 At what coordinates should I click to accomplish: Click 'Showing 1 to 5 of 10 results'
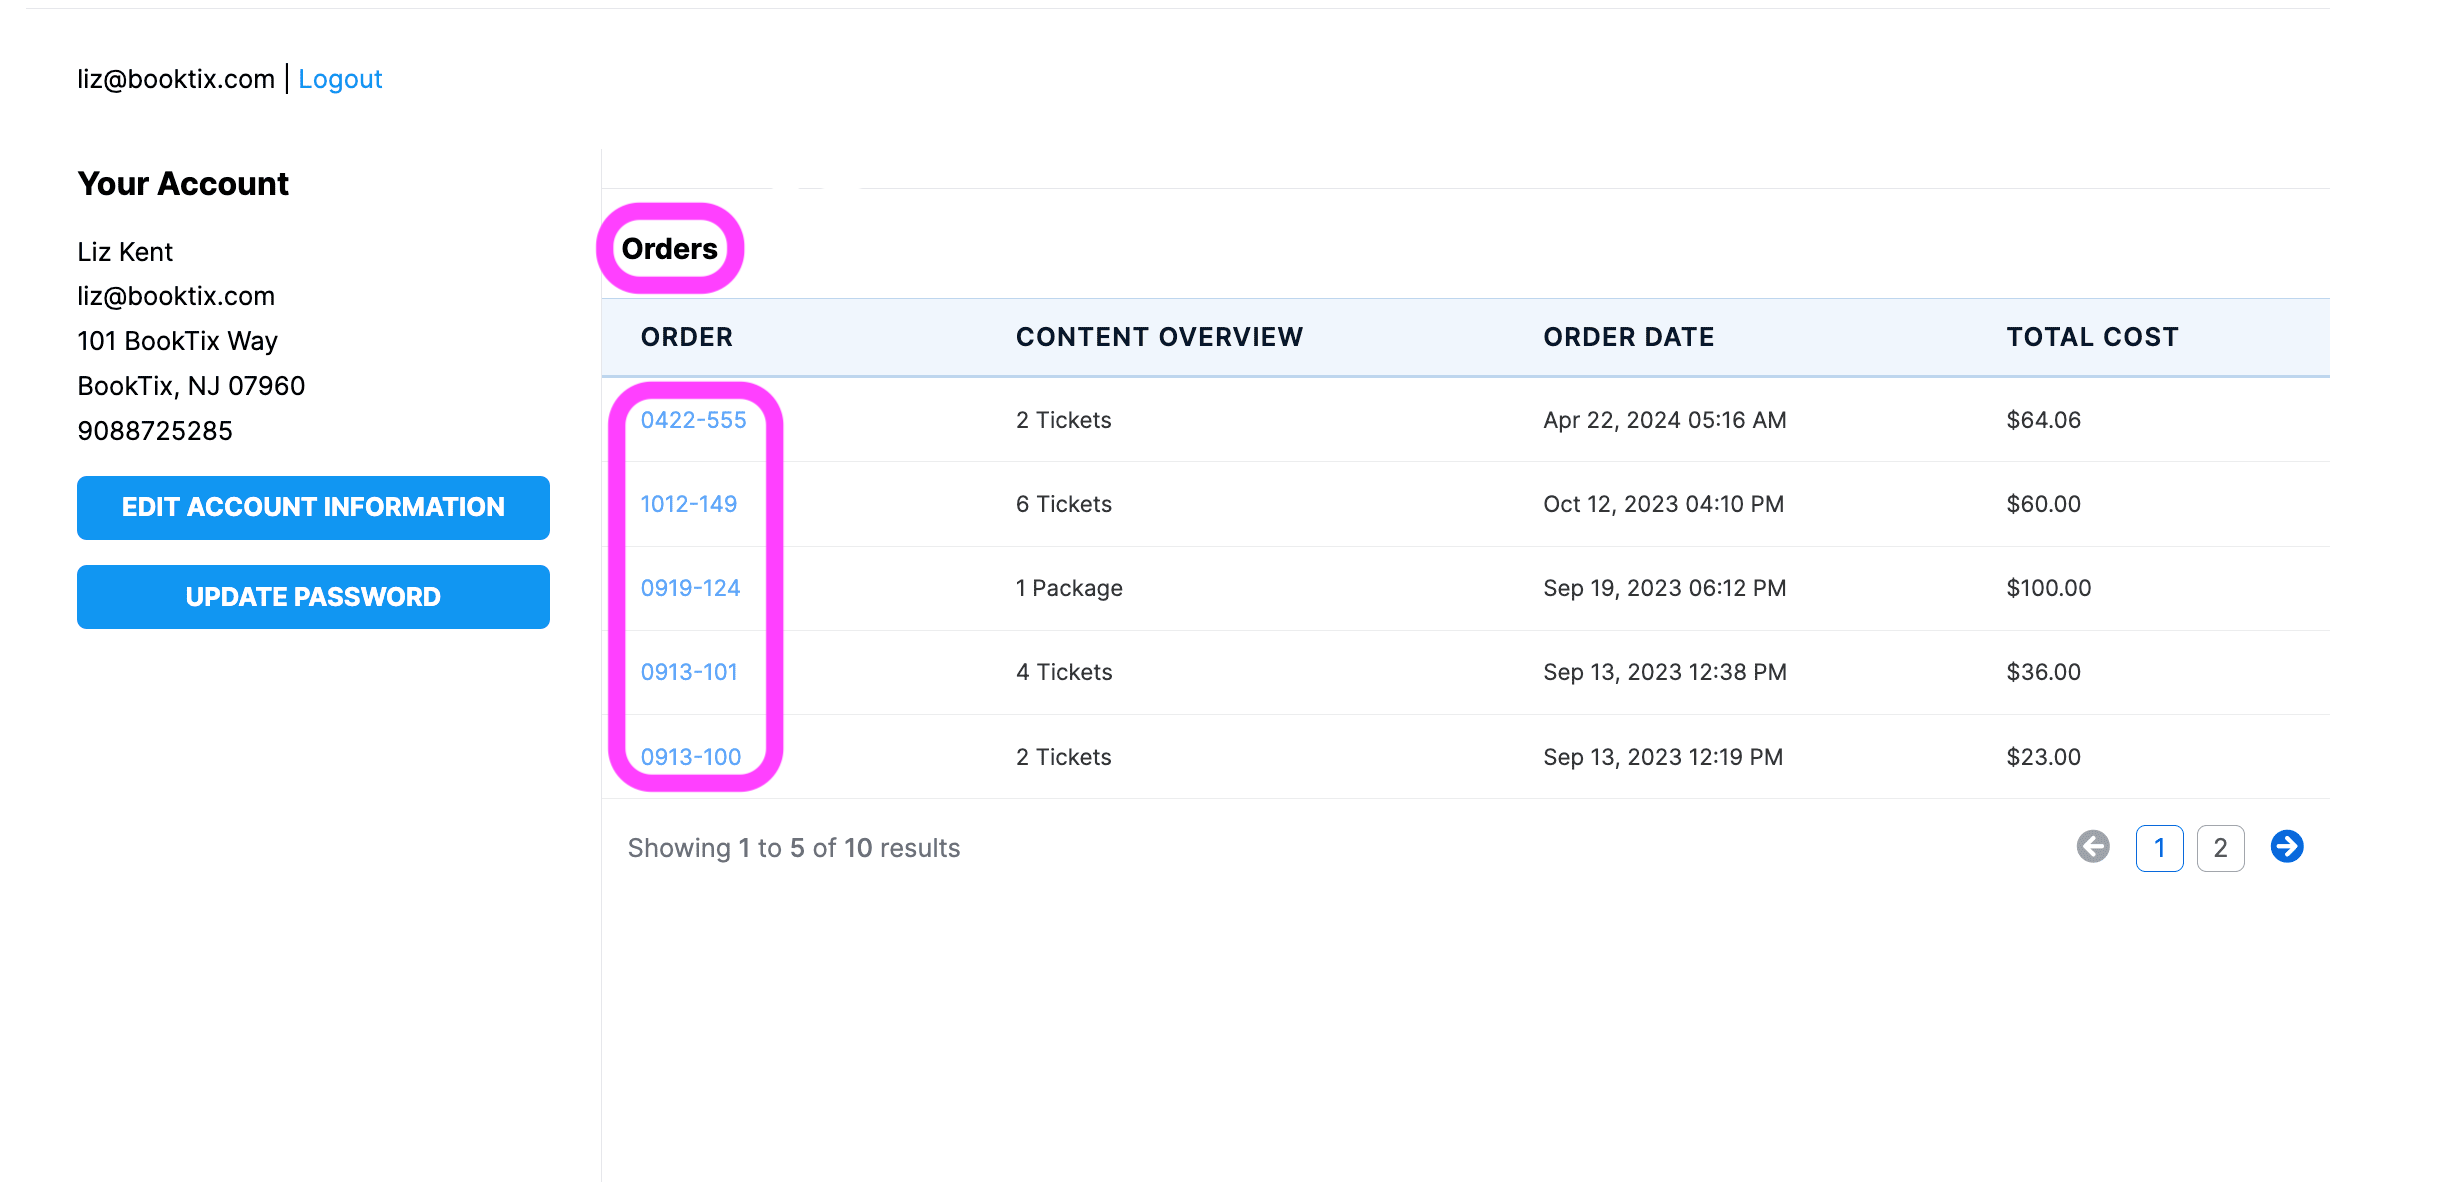[794, 848]
